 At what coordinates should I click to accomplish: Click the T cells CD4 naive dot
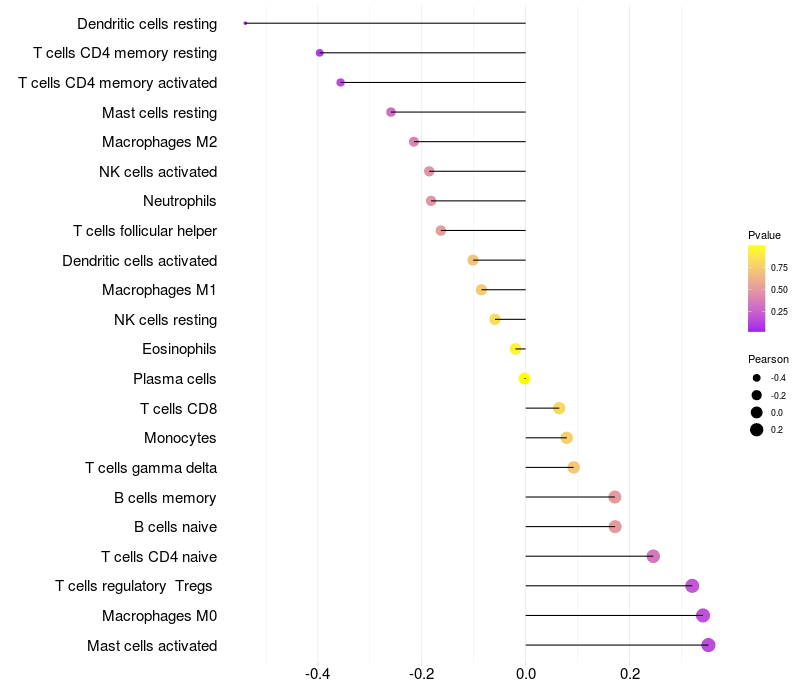click(653, 556)
